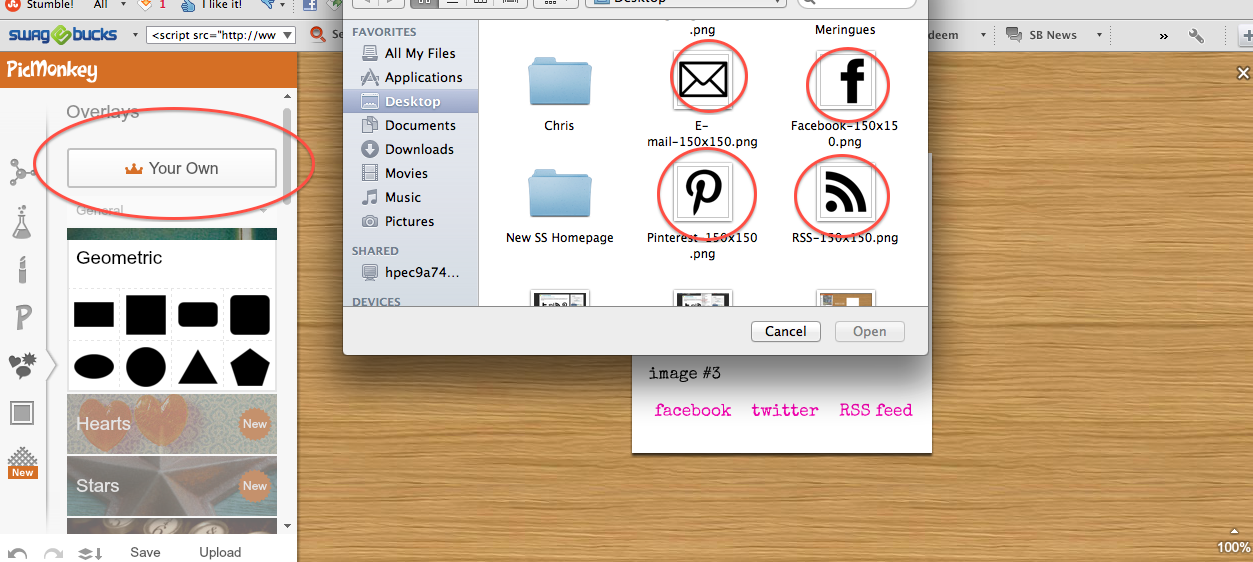Add the small rounded rectangle overlay

pos(198,315)
